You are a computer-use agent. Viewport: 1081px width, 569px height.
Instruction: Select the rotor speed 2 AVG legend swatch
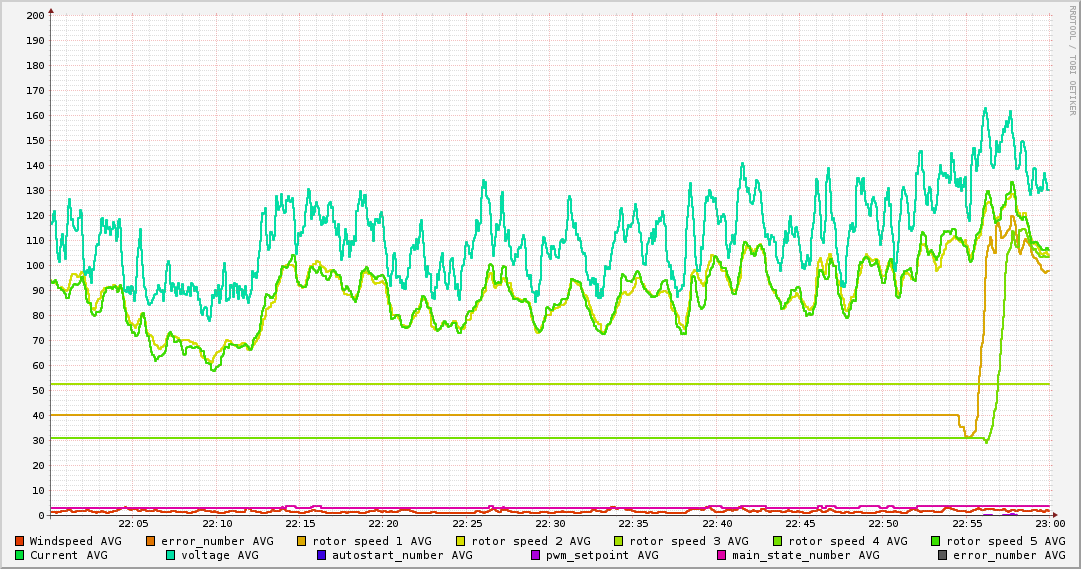point(461,541)
